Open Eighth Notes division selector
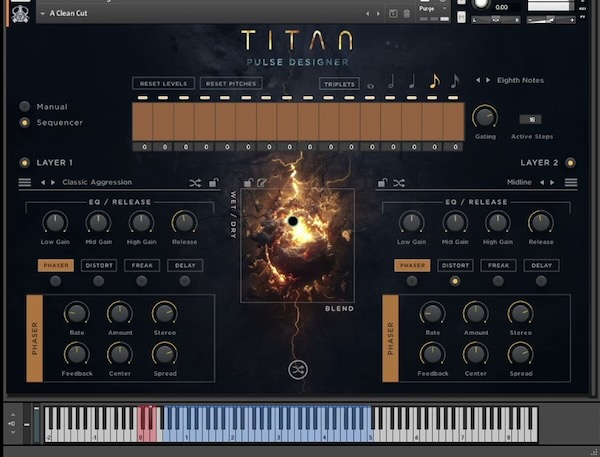The height and width of the screenshot is (457, 600). tap(520, 80)
